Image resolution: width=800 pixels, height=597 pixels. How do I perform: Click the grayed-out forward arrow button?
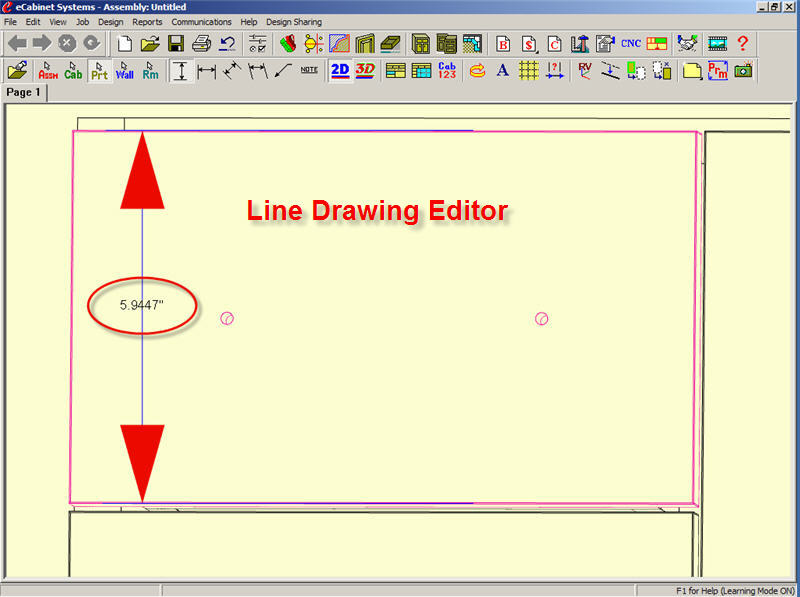tap(42, 43)
